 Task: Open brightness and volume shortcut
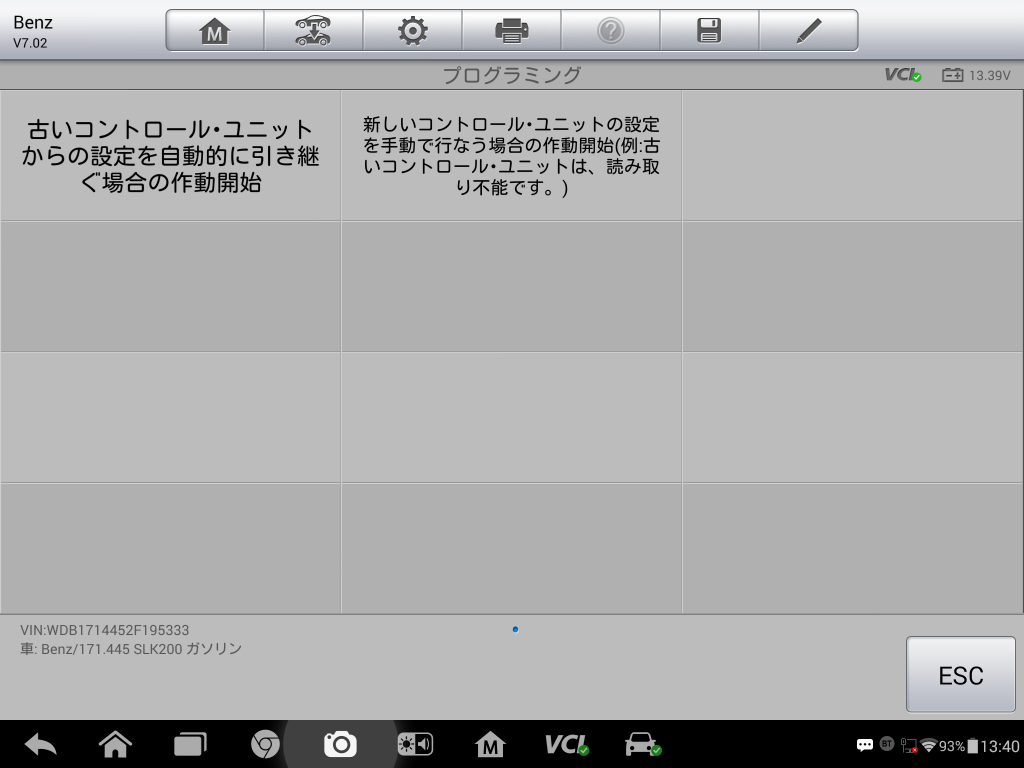(415, 744)
